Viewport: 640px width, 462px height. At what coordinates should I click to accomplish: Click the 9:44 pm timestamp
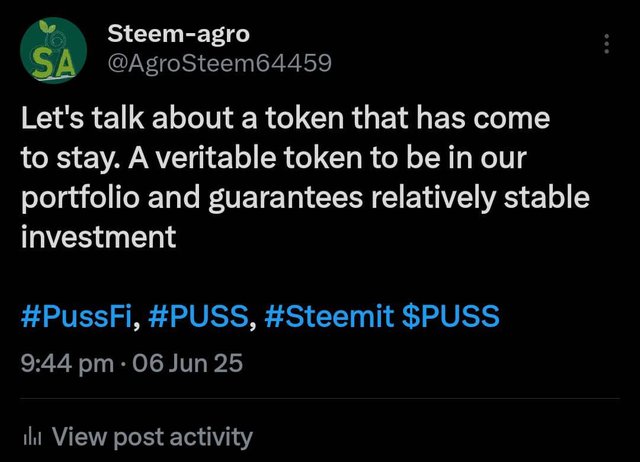tap(67, 363)
